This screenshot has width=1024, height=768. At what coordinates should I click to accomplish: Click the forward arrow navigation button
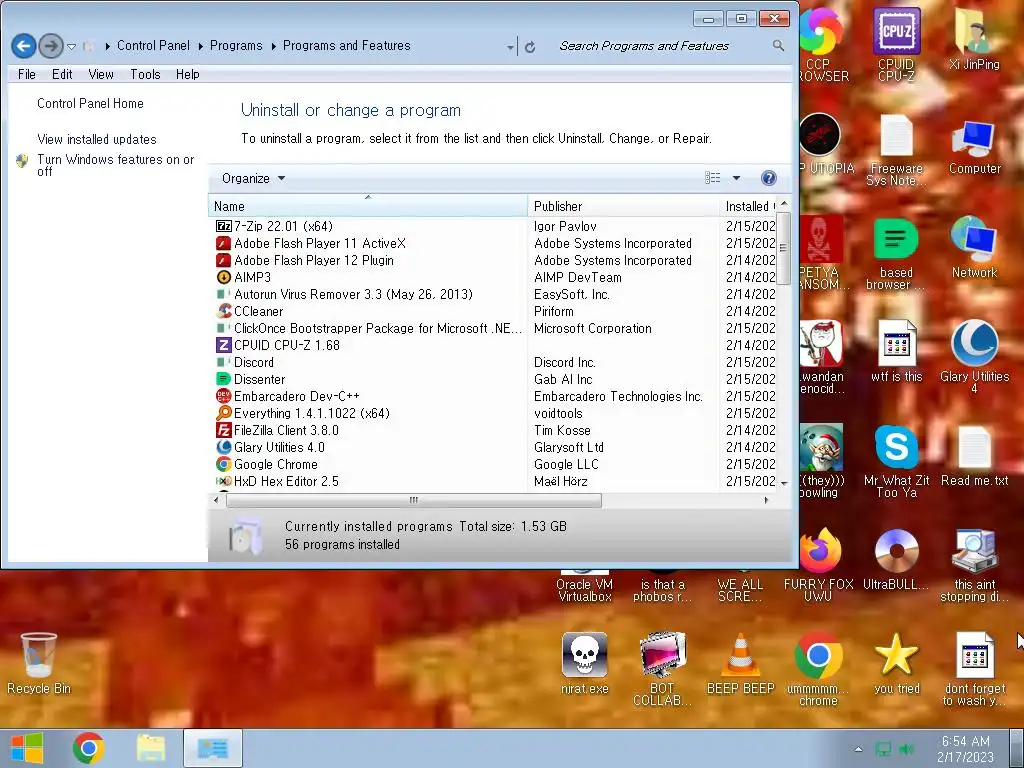50,46
